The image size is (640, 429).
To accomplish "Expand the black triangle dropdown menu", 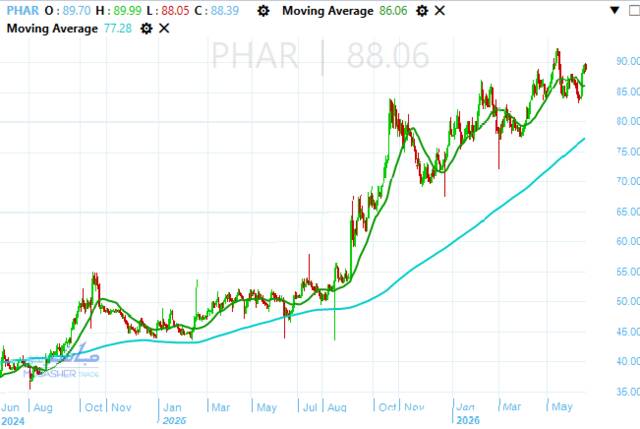I will 615,11.
